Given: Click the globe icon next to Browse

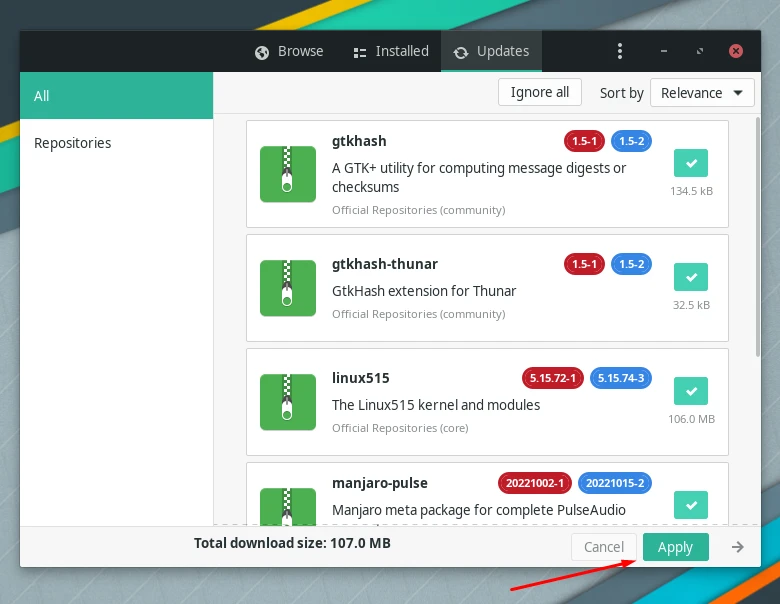Looking at the screenshot, I should tap(262, 52).
